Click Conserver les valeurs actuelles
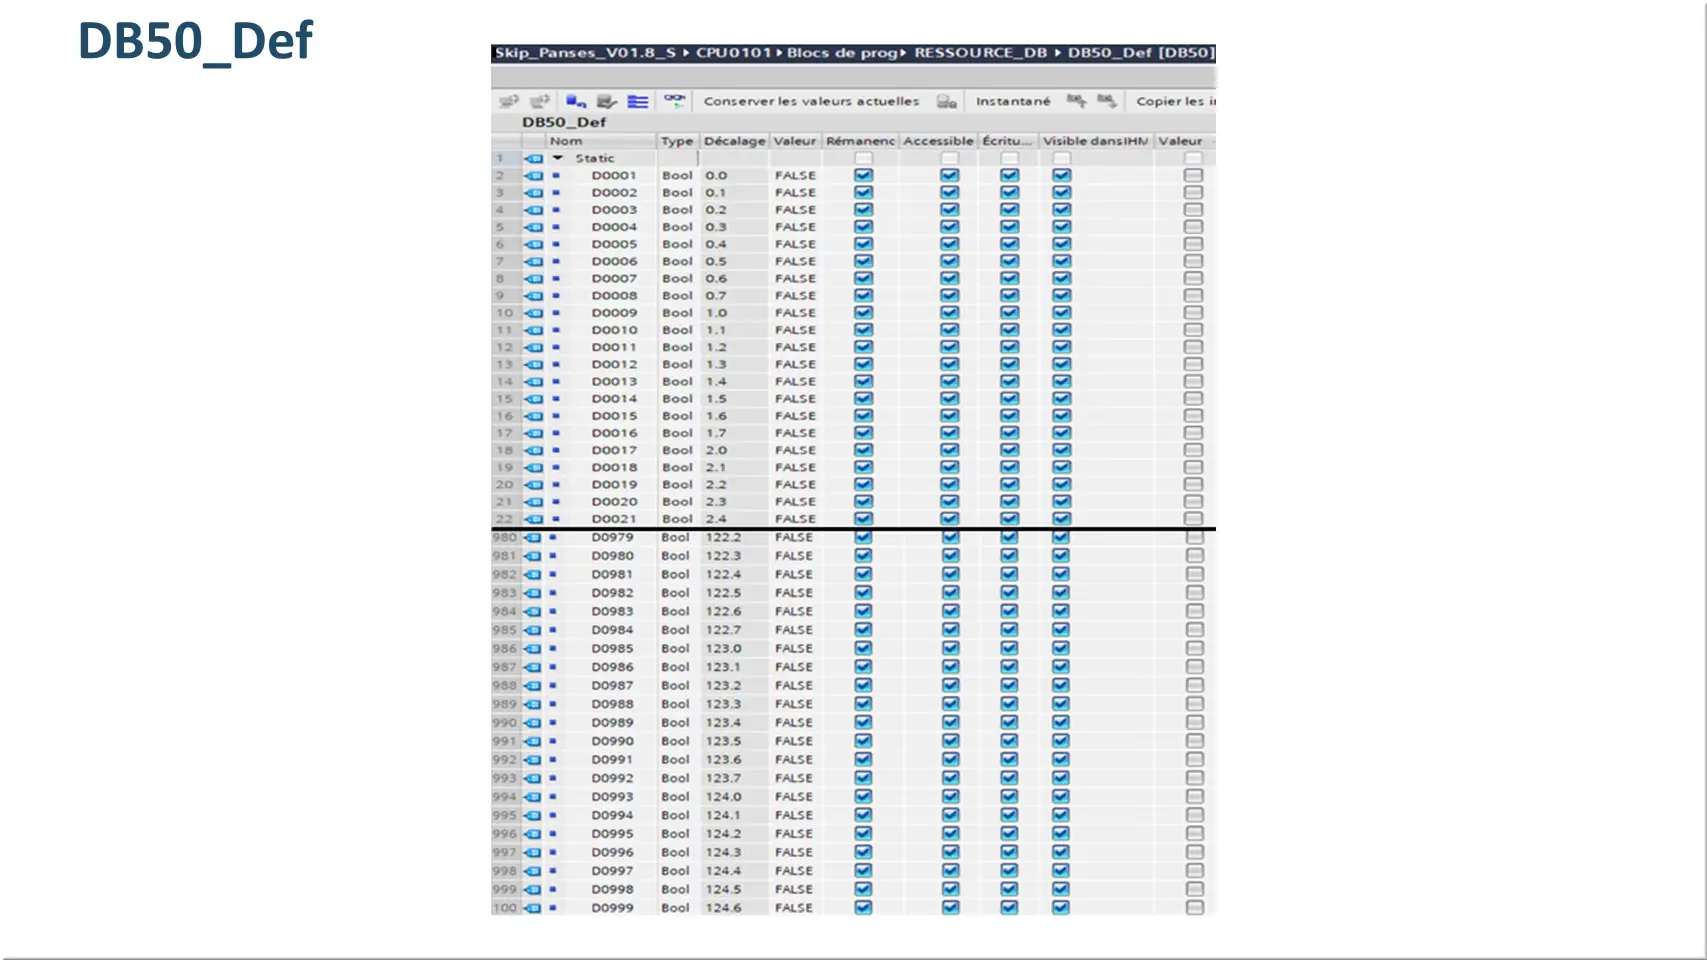This screenshot has width=1707, height=960. click(811, 101)
